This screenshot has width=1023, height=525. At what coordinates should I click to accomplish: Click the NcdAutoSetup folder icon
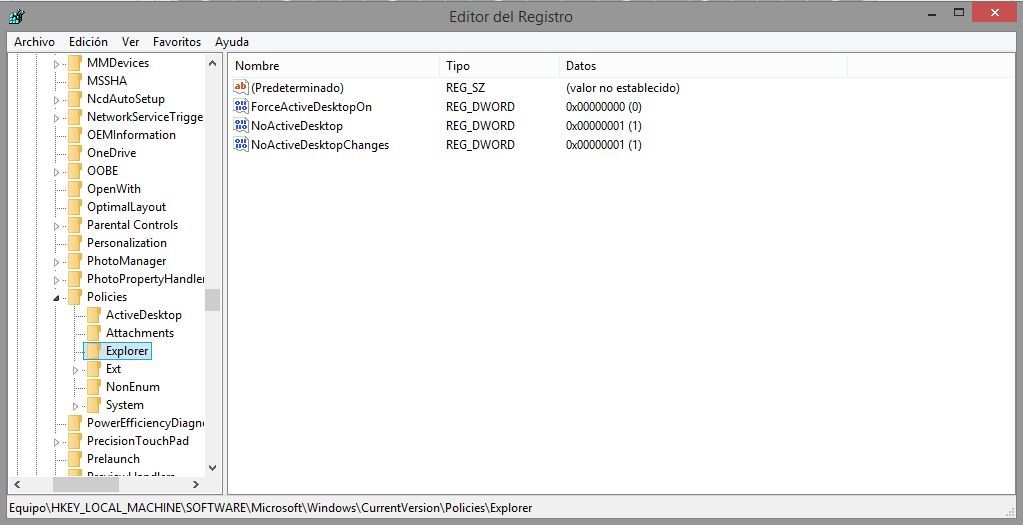coord(75,99)
